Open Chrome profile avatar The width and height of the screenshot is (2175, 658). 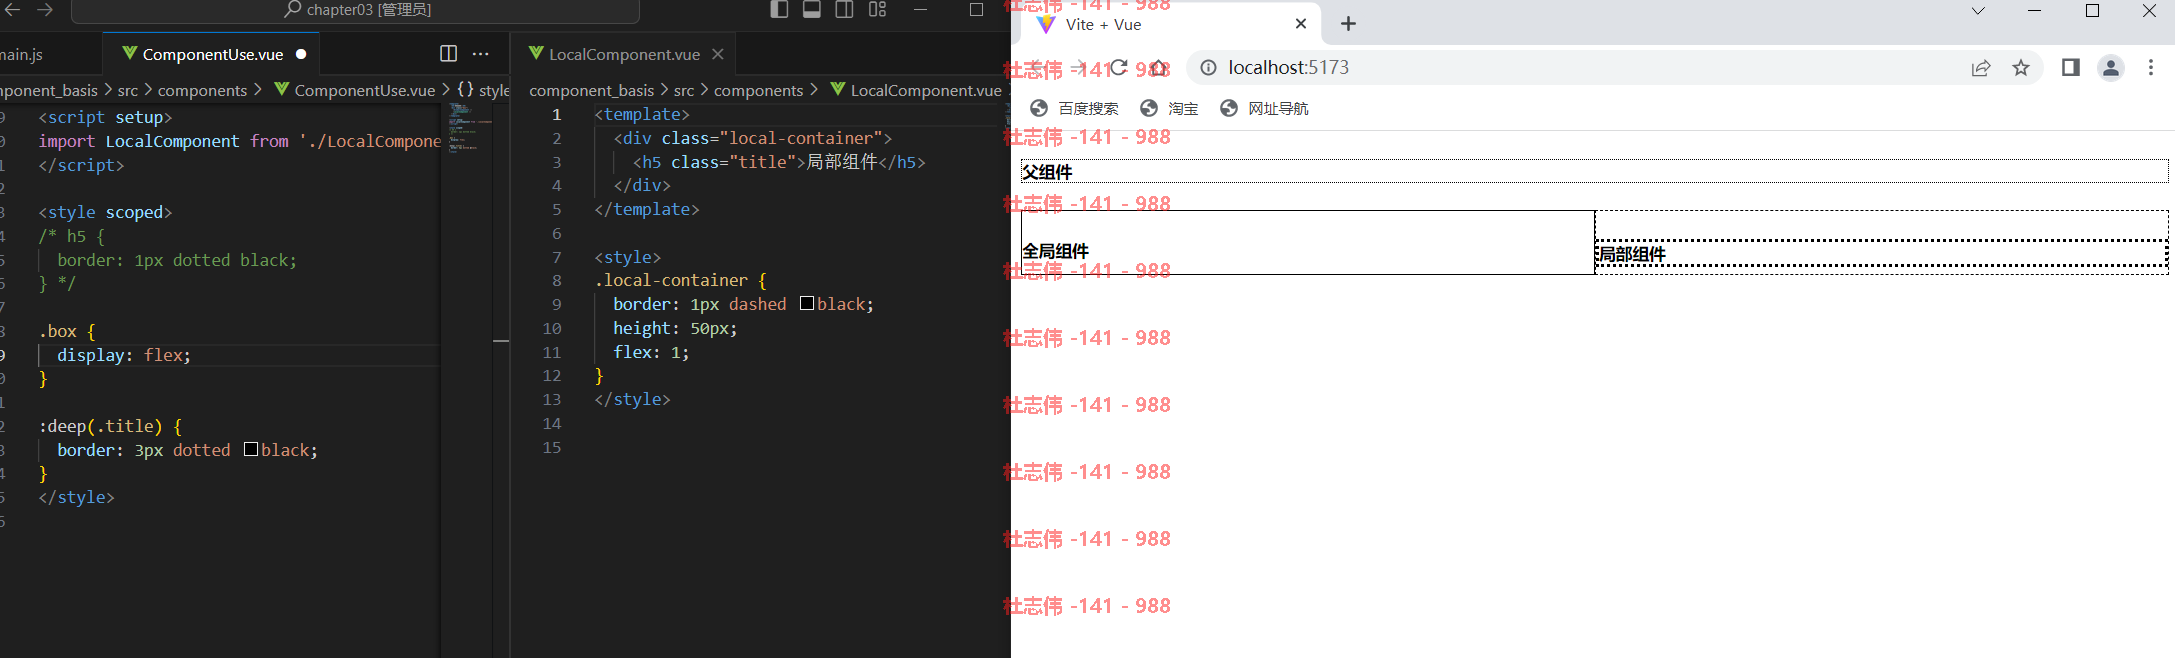tap(2110, 68)
